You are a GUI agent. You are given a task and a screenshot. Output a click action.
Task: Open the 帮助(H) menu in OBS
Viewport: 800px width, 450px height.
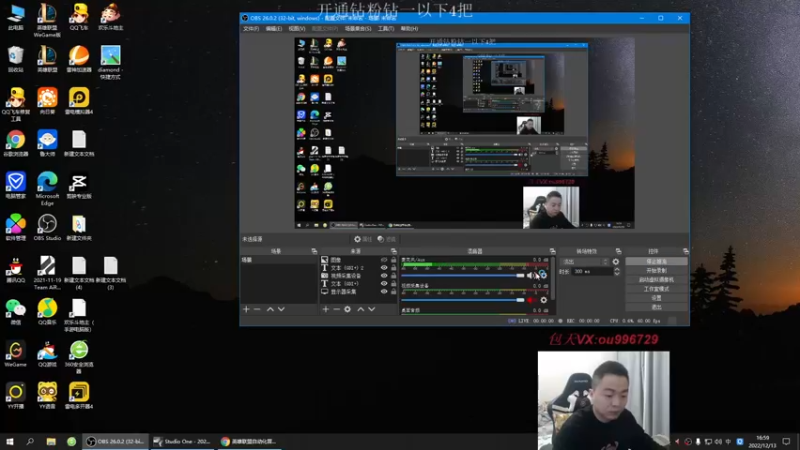(409, 29)
